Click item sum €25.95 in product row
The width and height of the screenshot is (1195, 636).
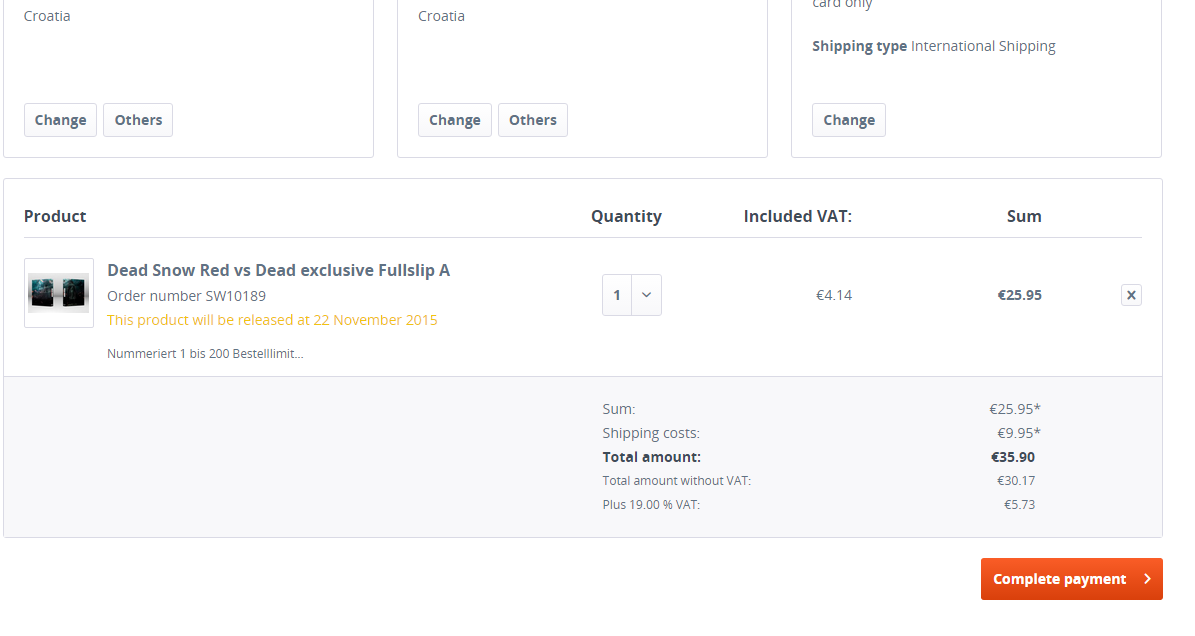pos(1020,295)
